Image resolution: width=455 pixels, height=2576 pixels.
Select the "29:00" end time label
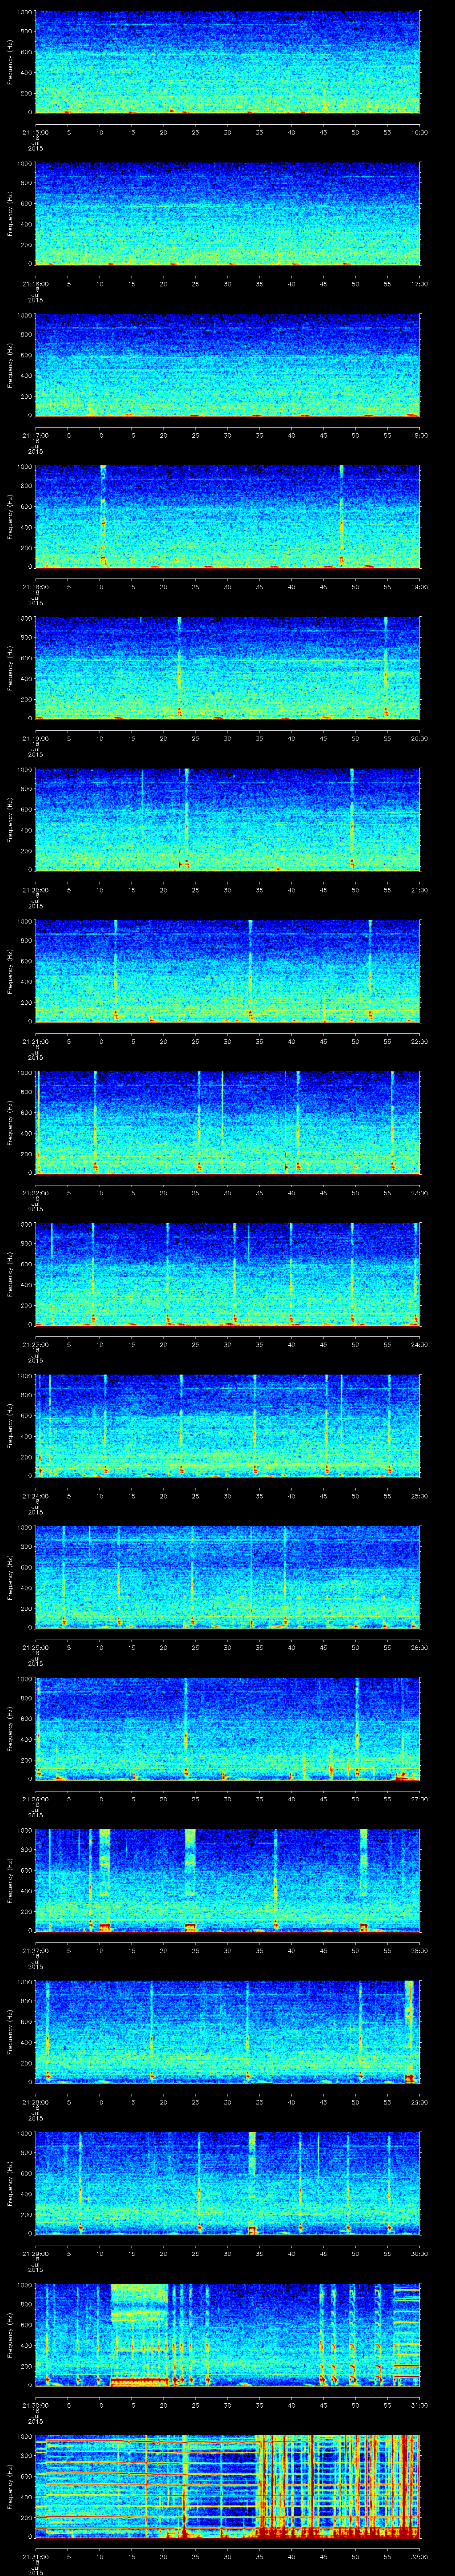click(x=420, y=2102)
